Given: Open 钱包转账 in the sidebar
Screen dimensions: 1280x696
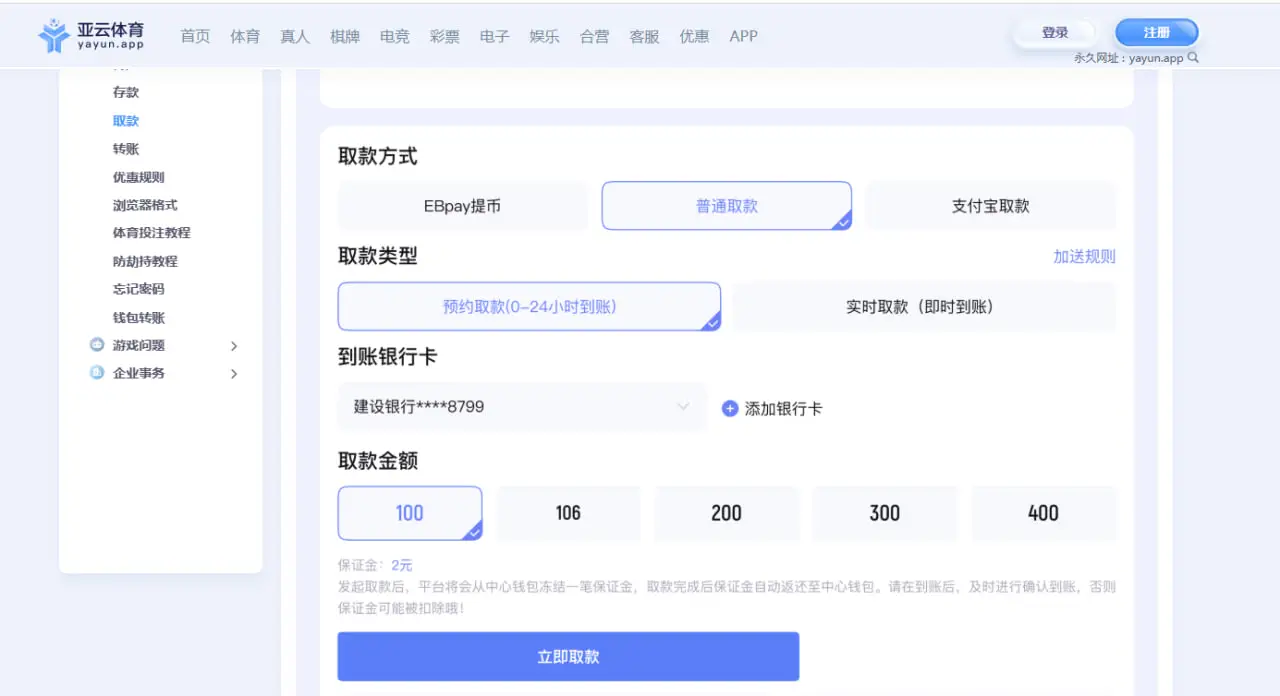Looking at the screenshot, I should (139, 318).
